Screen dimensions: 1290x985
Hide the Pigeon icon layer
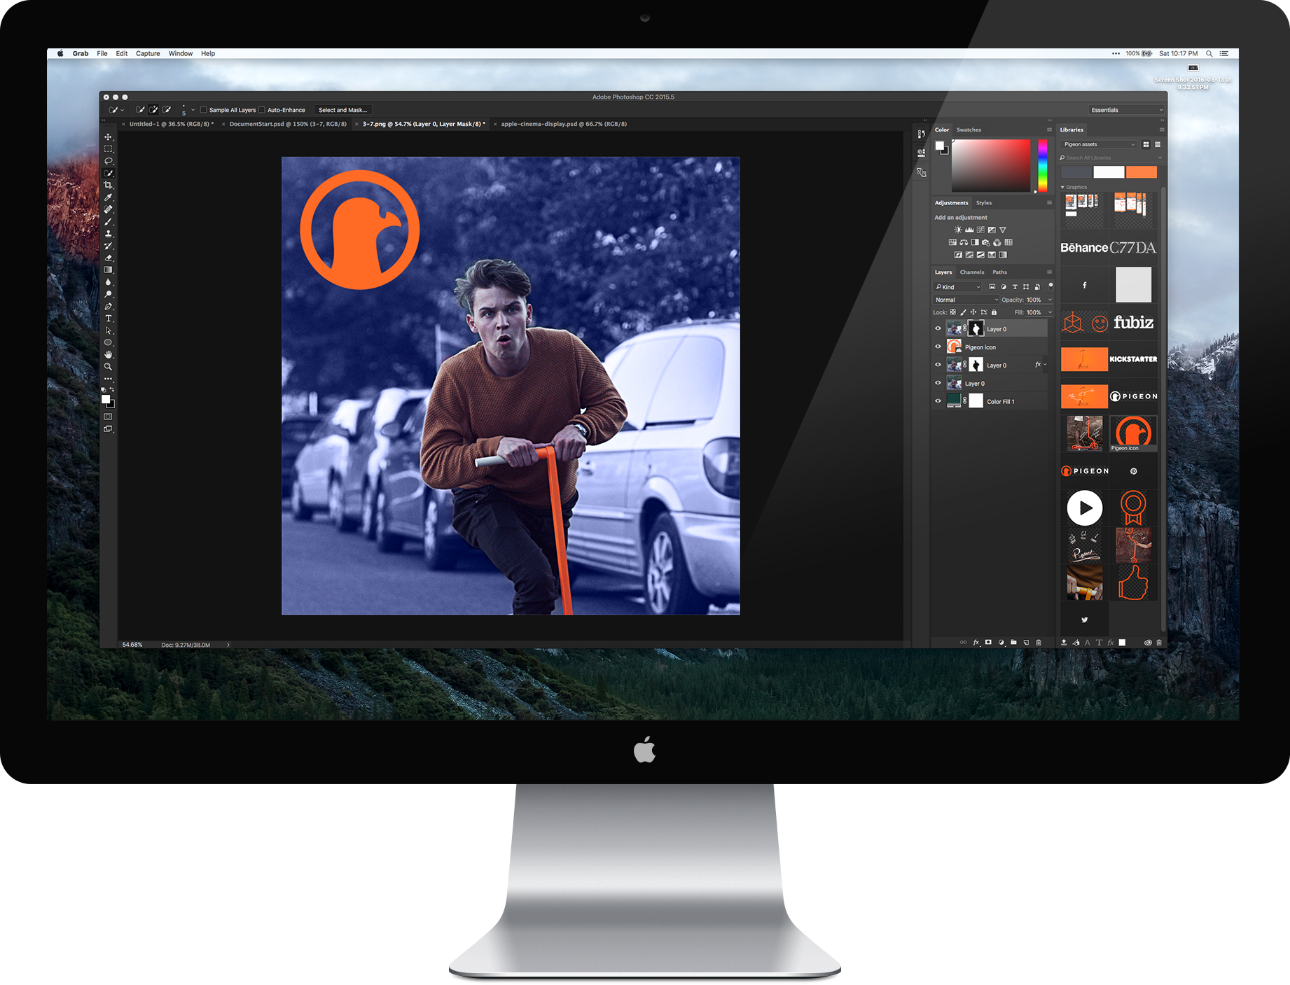[938, 347]
